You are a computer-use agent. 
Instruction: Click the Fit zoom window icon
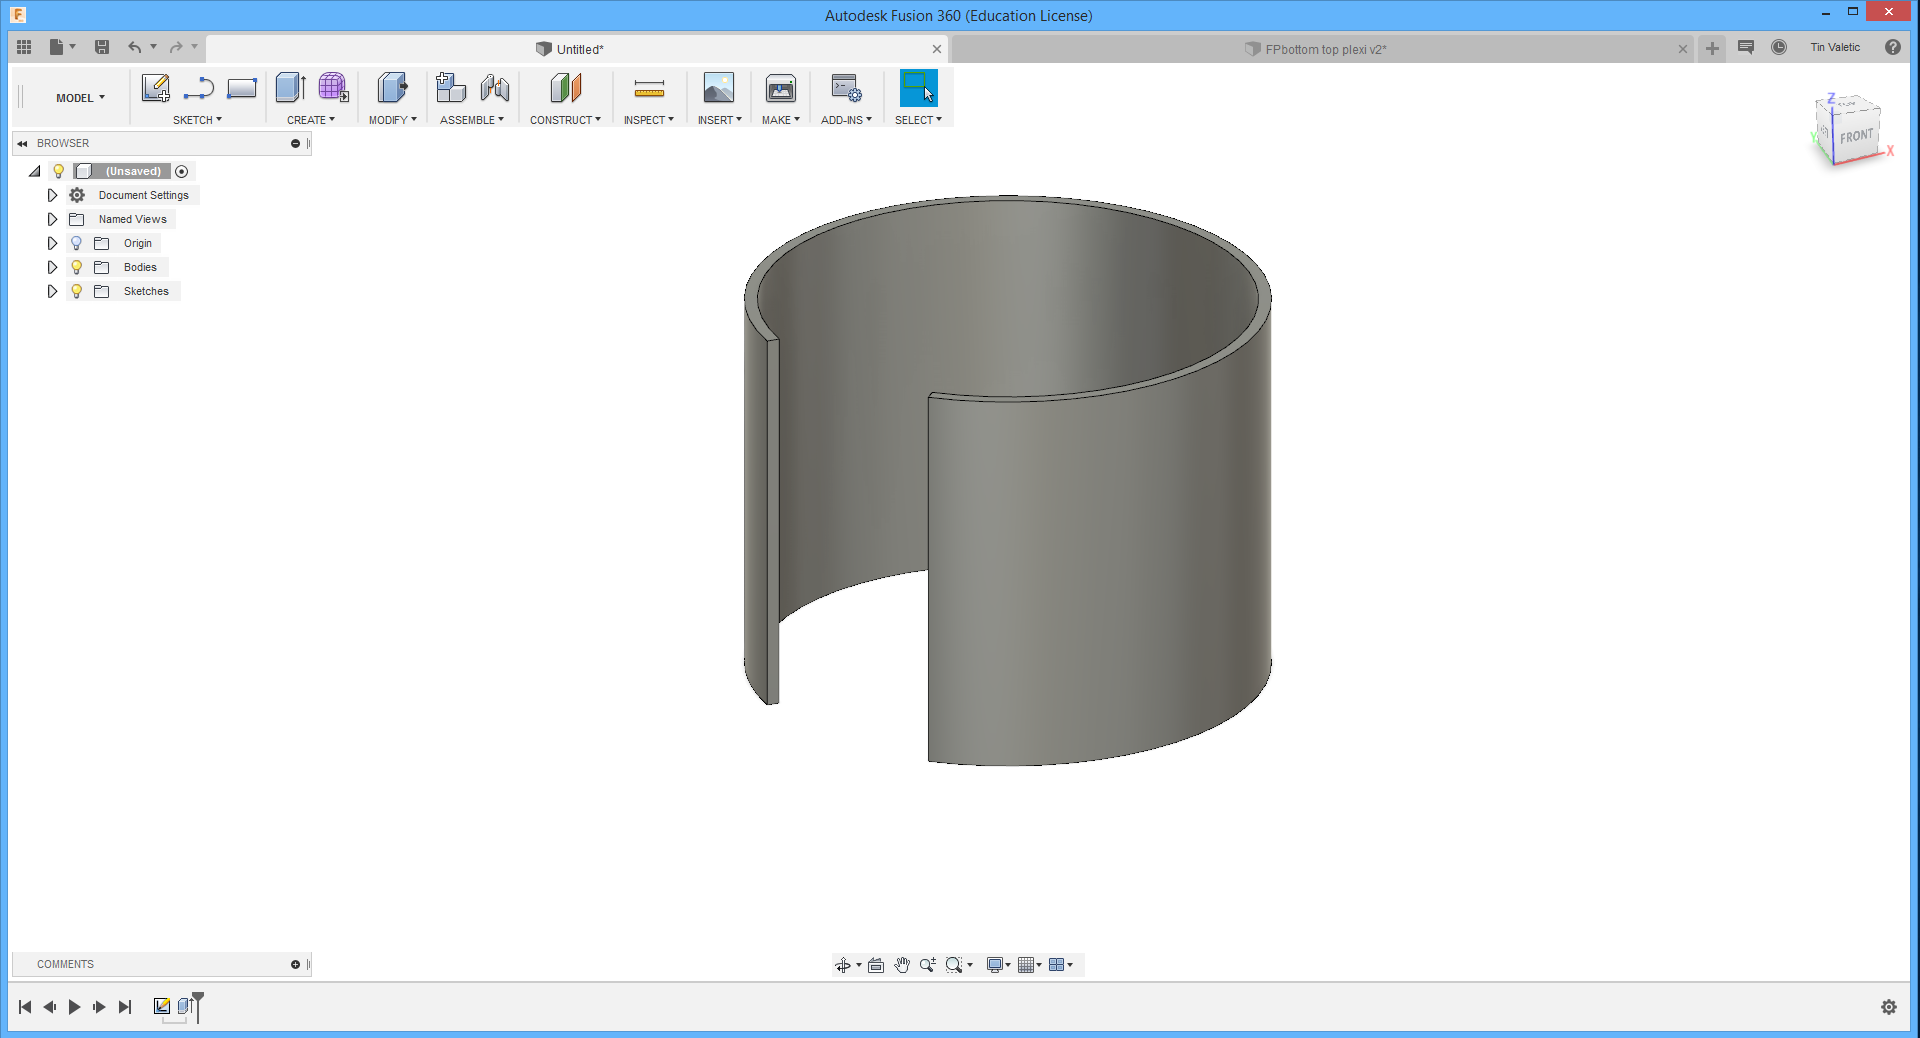tap(954, 965)
